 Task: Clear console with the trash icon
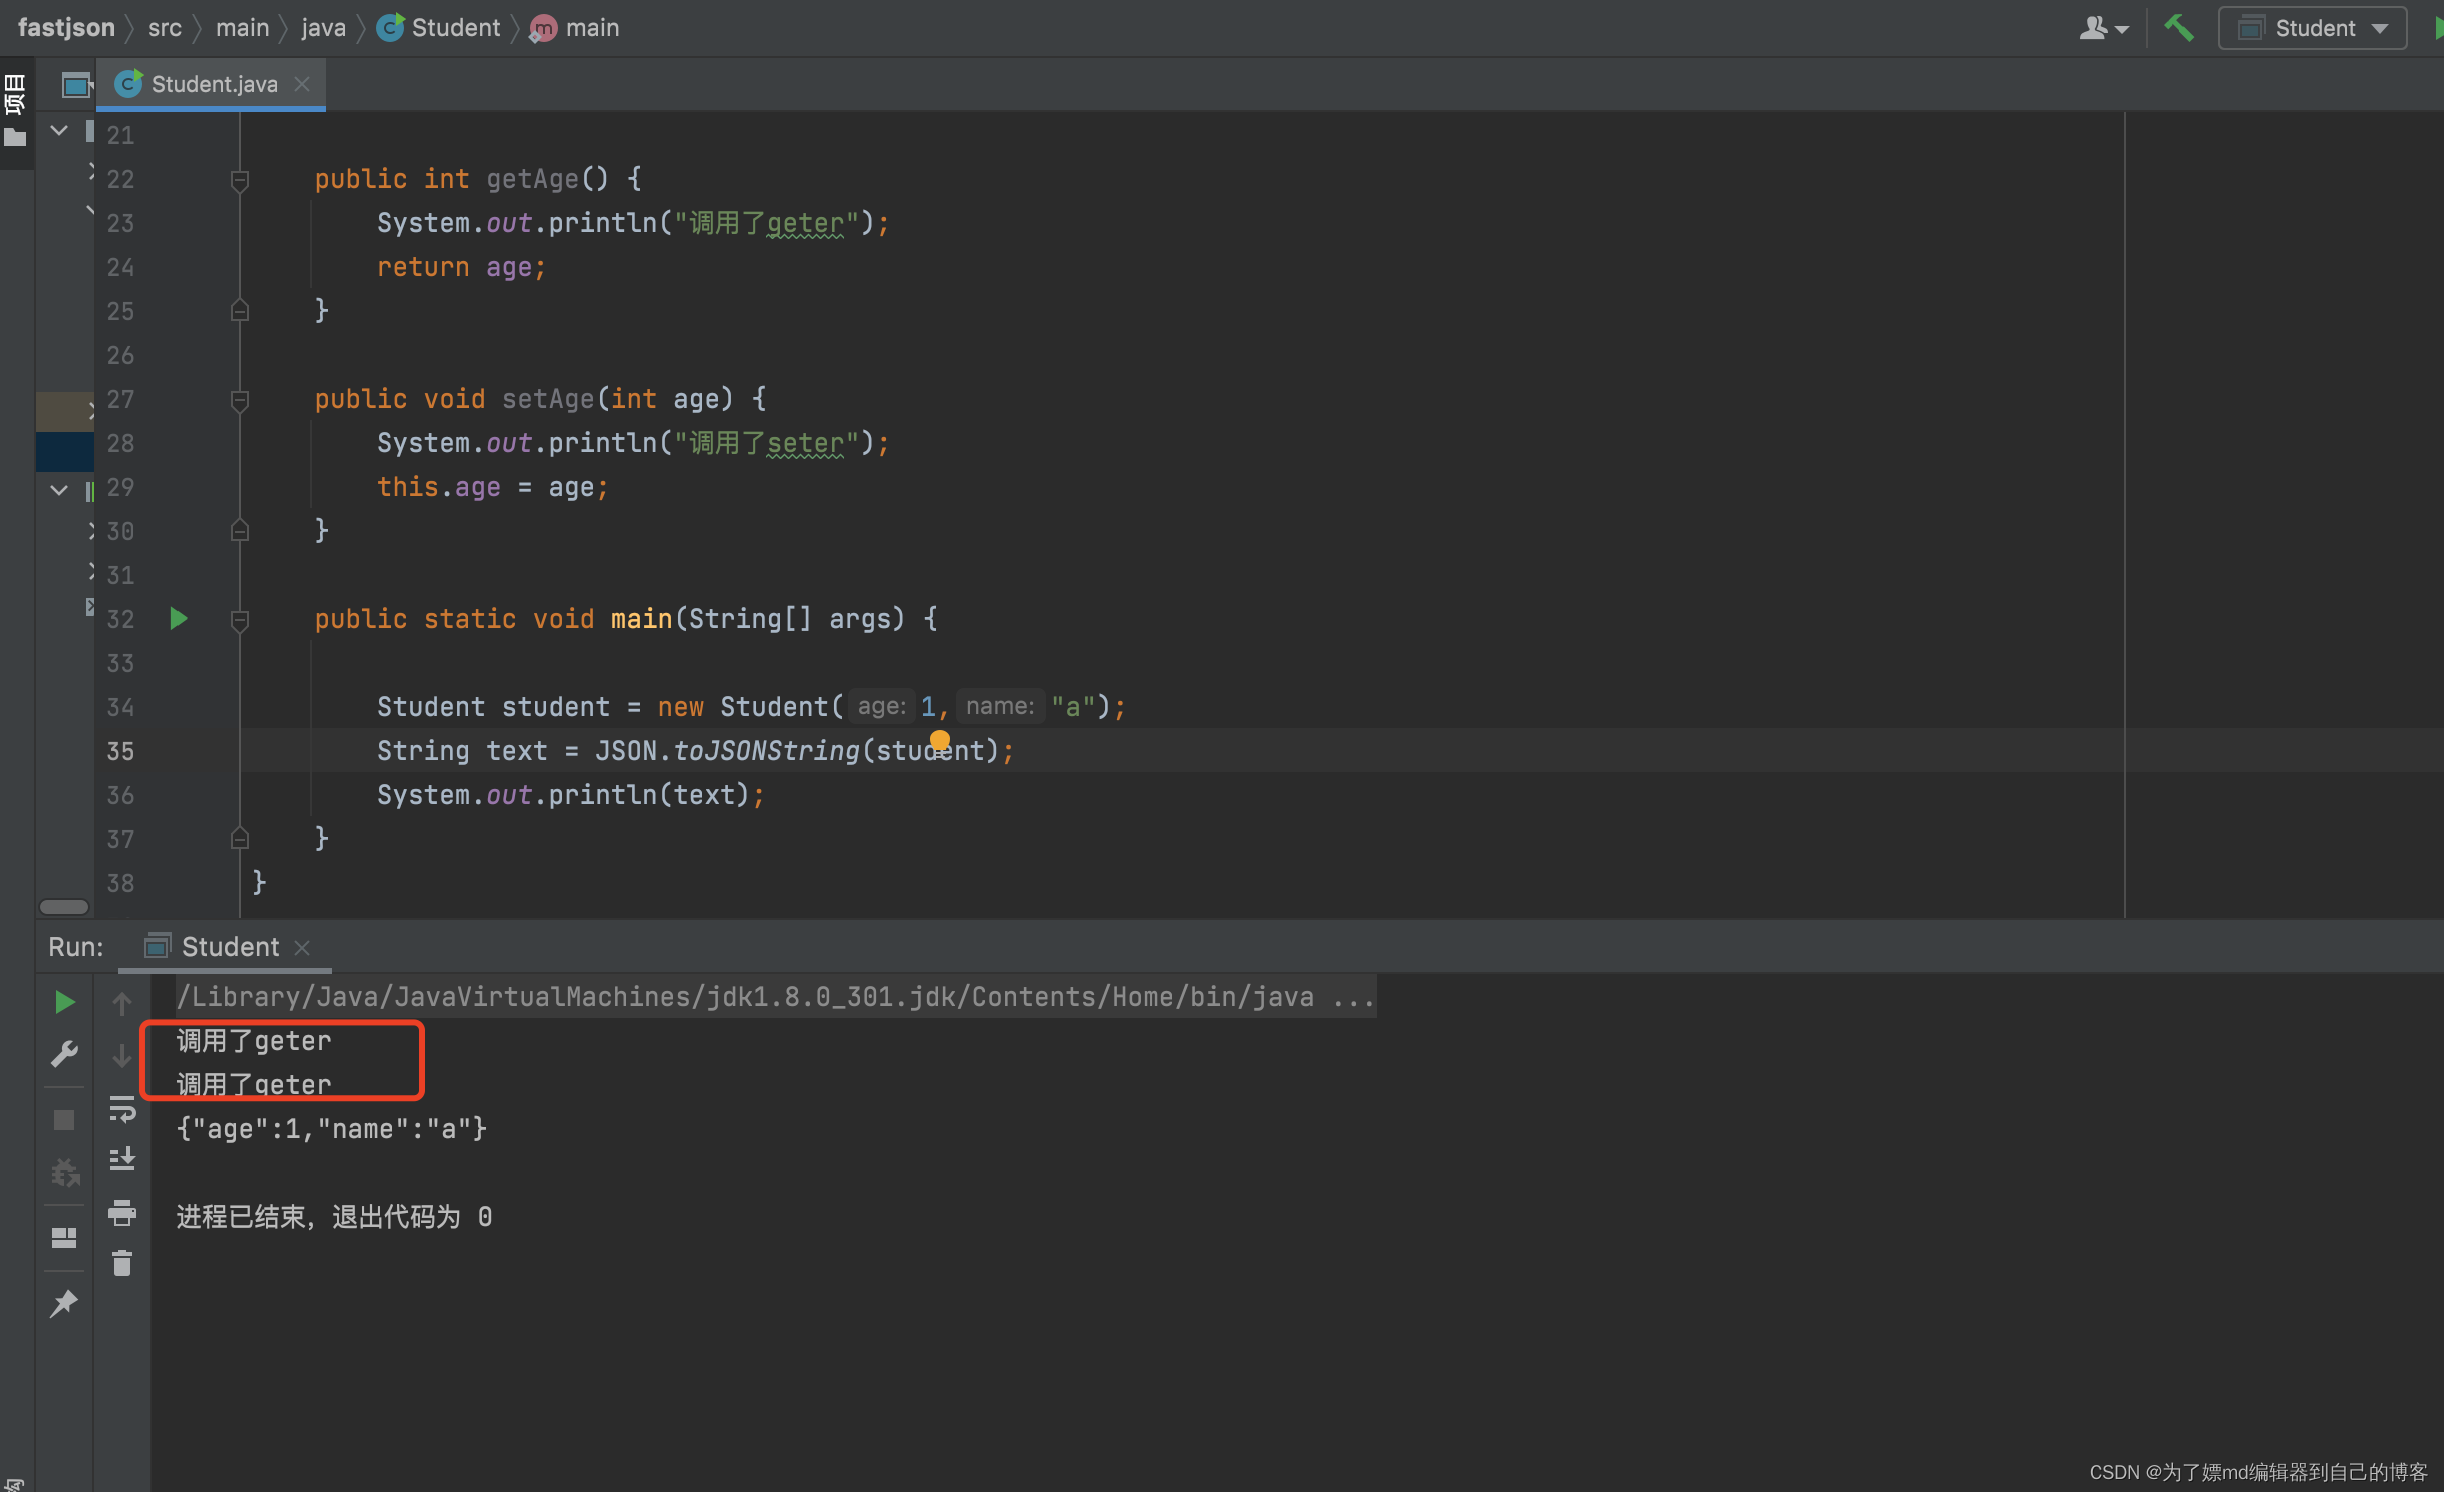[x=122, y=1264]
